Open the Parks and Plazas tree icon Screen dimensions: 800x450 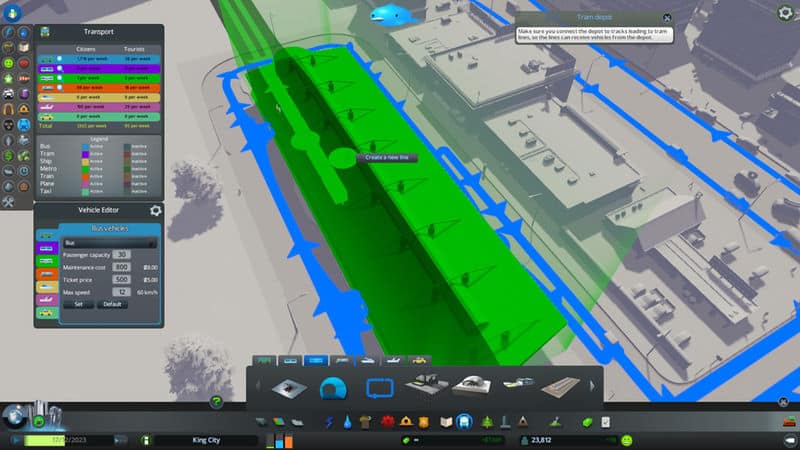(486, 421)
